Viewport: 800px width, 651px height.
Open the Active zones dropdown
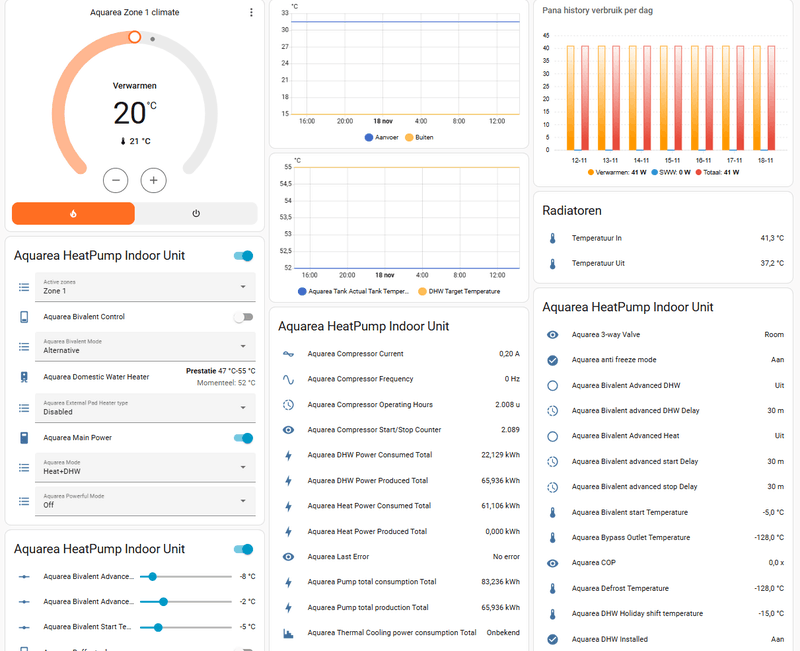pyautogui.click(x=145, y=287)
